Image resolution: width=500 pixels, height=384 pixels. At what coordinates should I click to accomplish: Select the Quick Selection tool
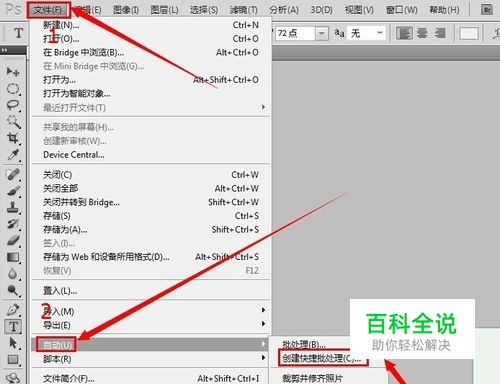click(x=13, y=122)
